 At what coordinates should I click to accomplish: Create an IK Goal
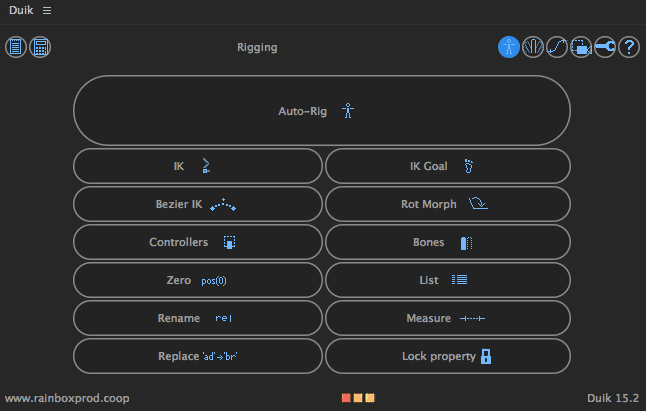pos(447,166)
